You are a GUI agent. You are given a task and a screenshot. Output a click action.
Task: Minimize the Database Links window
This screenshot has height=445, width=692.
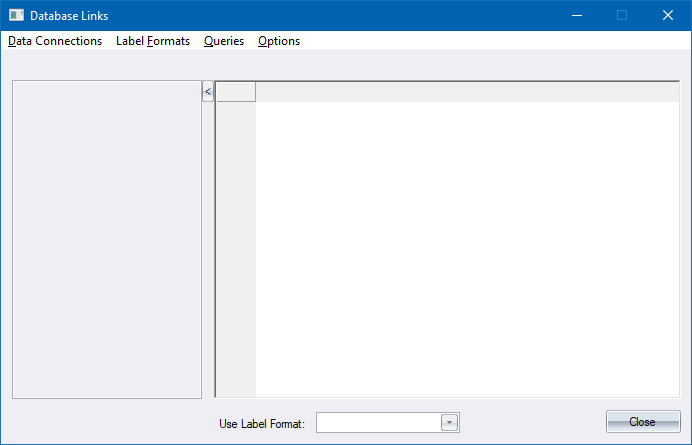(x=576, y=15)
